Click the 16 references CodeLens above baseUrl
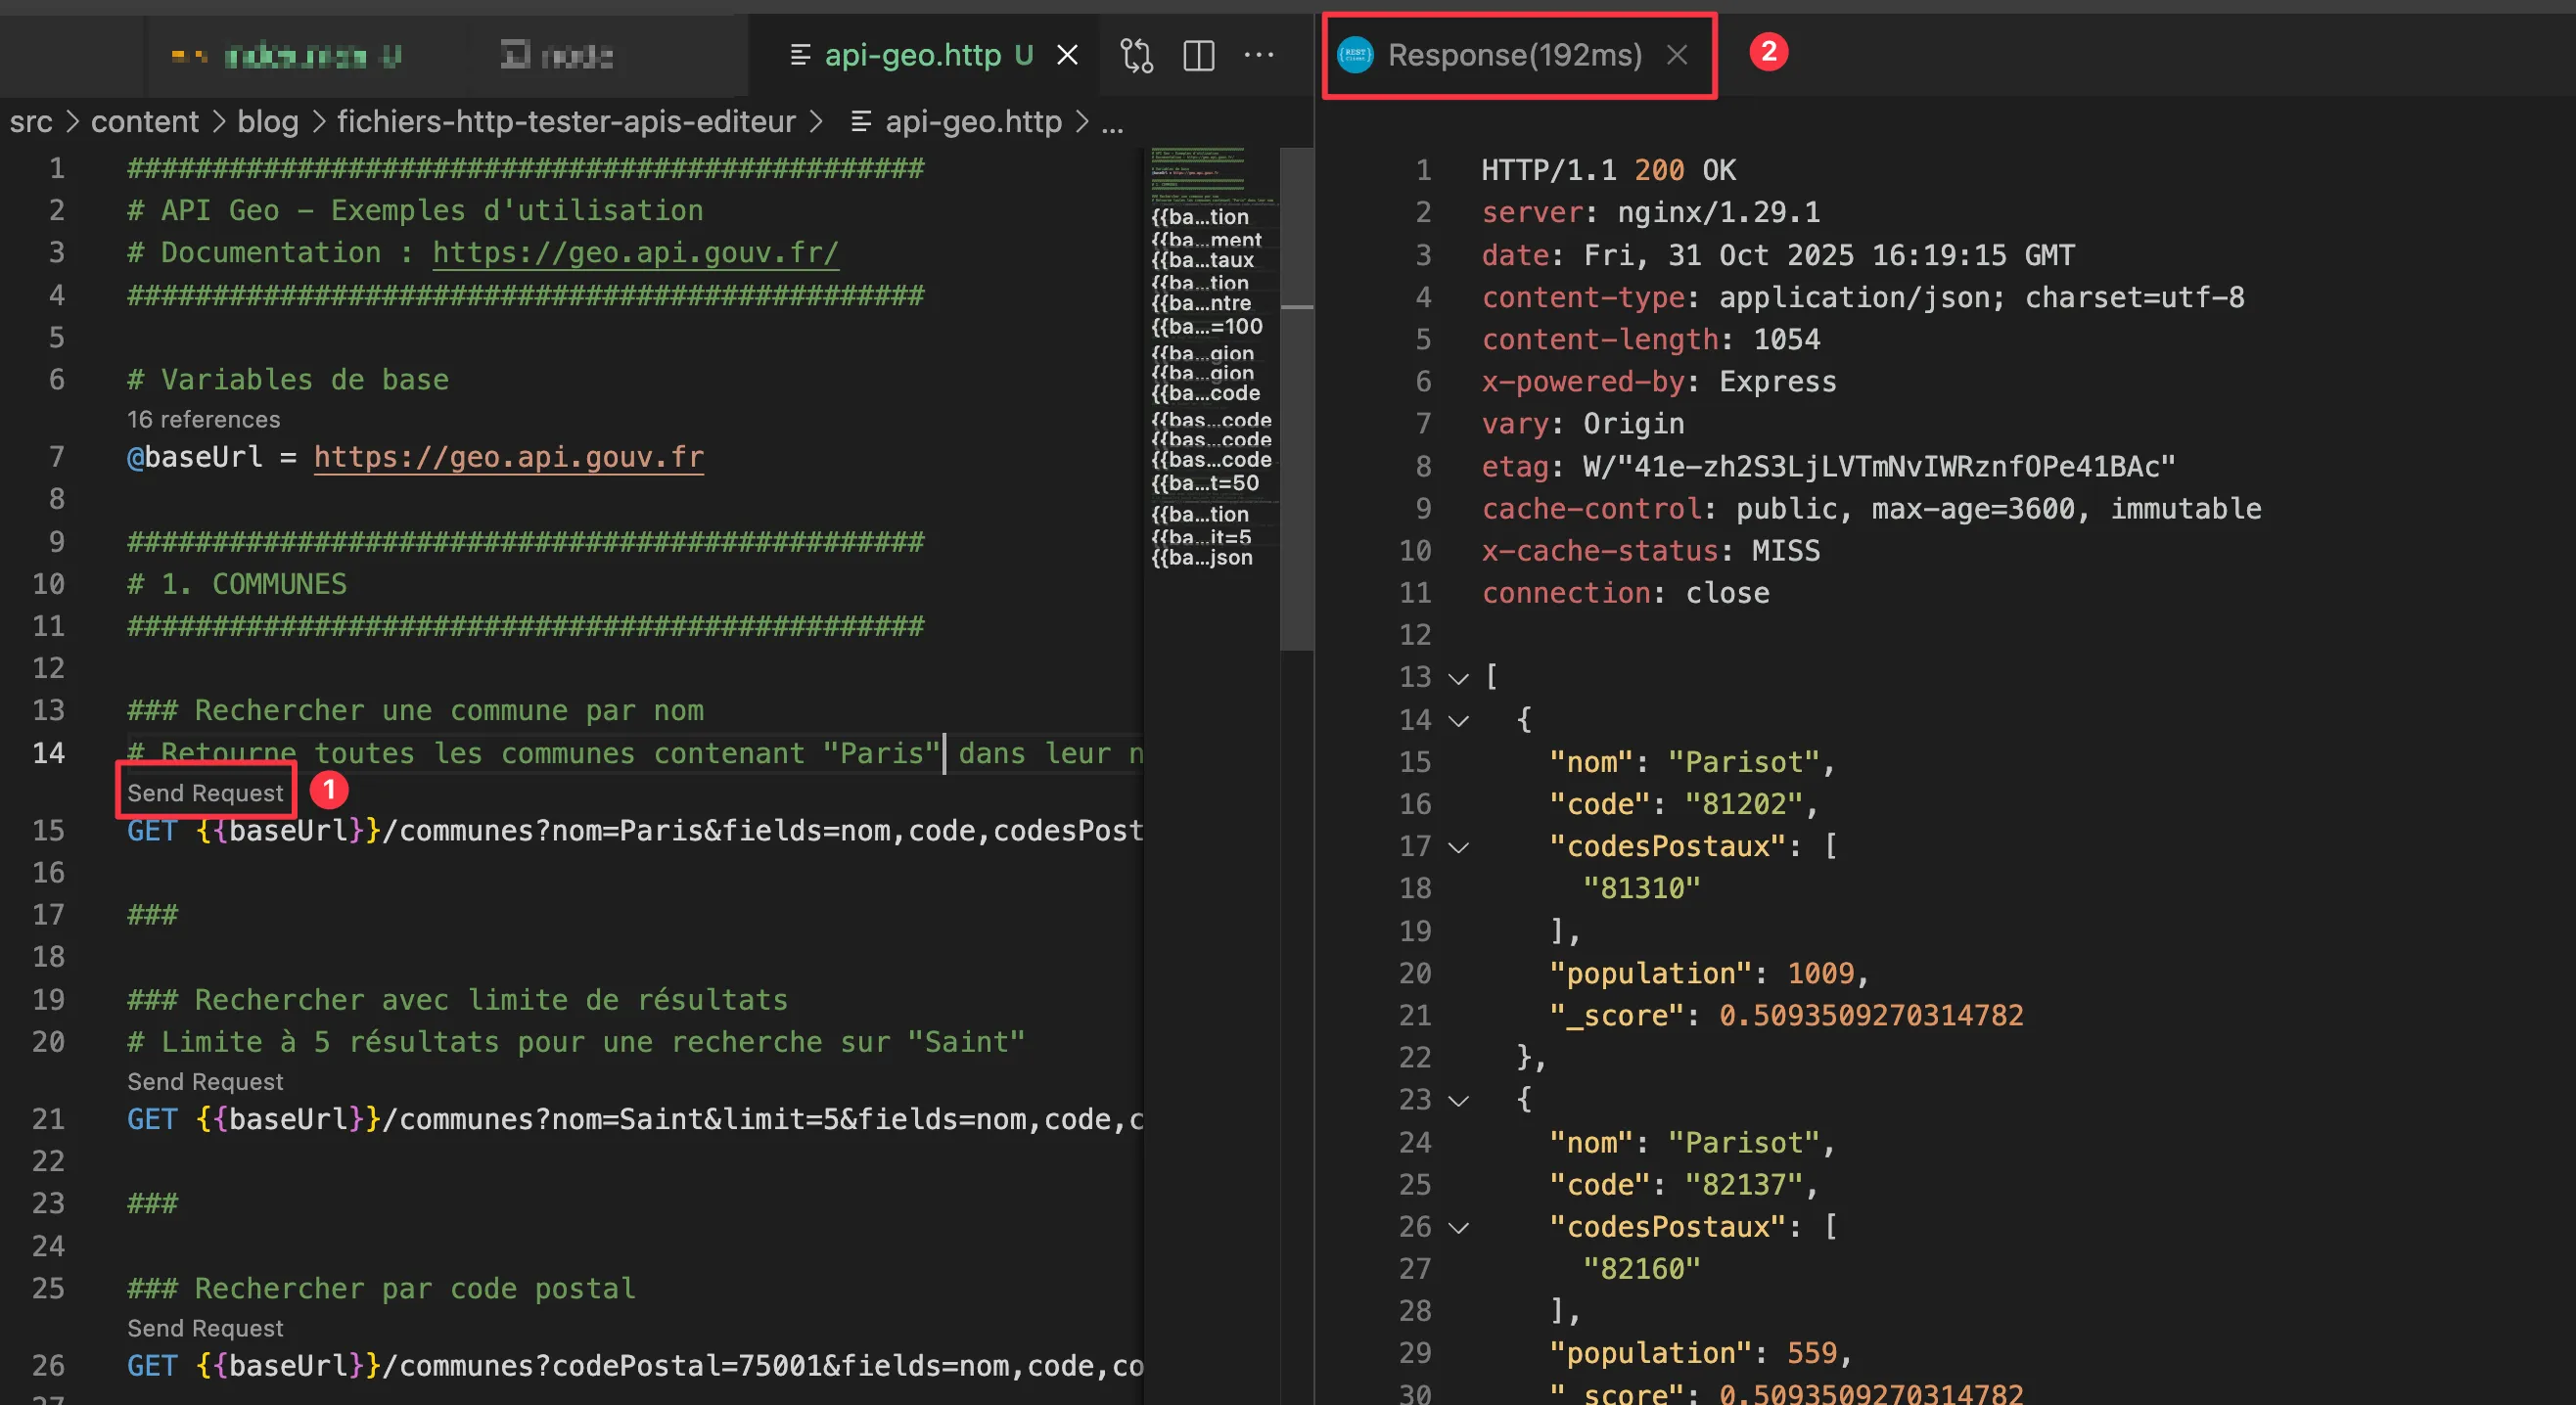2576x1405 pixels. pyautogui.click(x=203, y=419)
